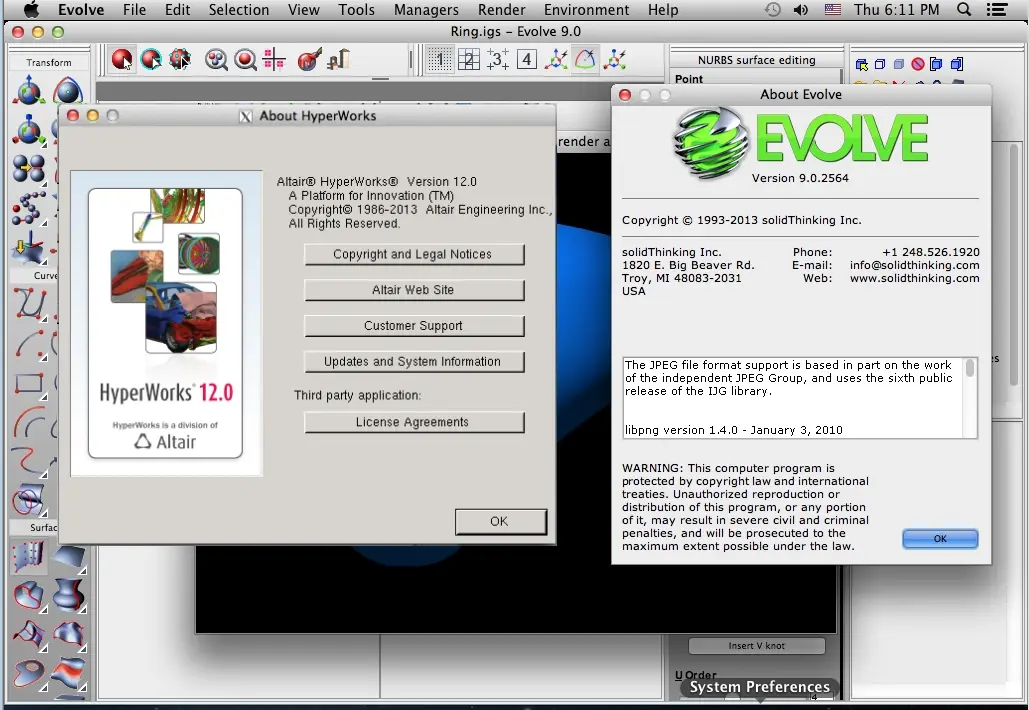
Task: Click the zoom-all magnifier icon
Action: point(216,60)
